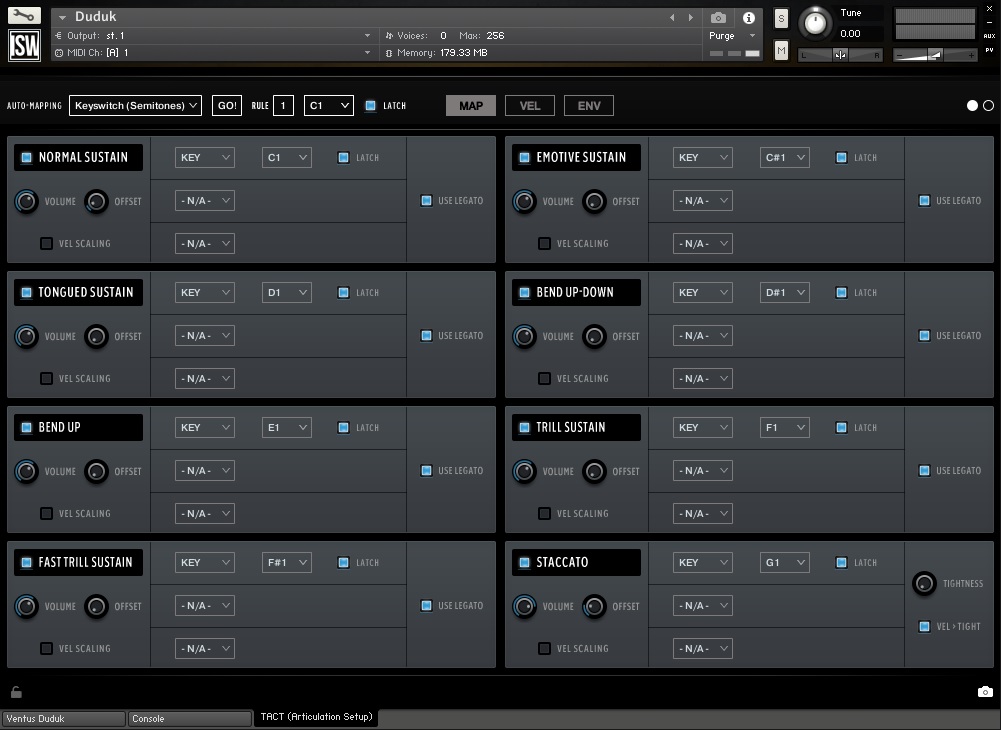Enable Vel Scaling for Normal Sustain
Screen dimensions: 1001x730
[46, 243]
